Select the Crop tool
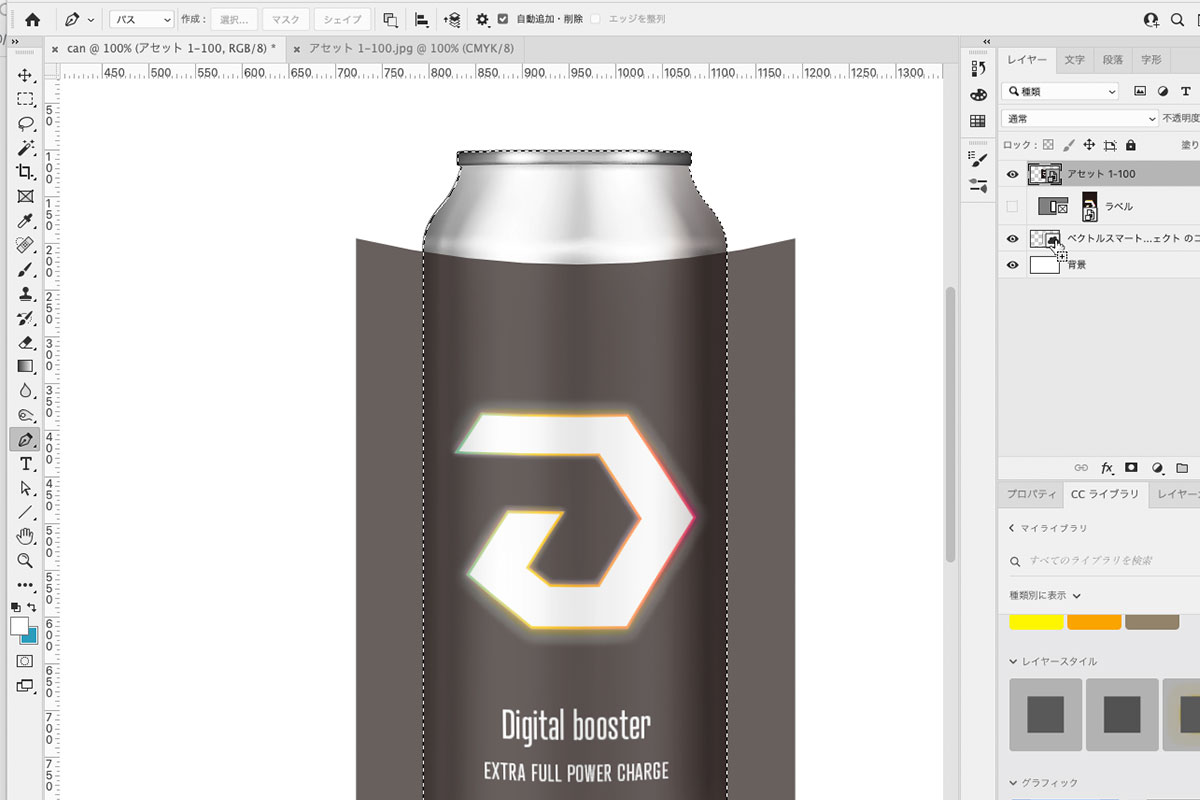 (26, 172)
